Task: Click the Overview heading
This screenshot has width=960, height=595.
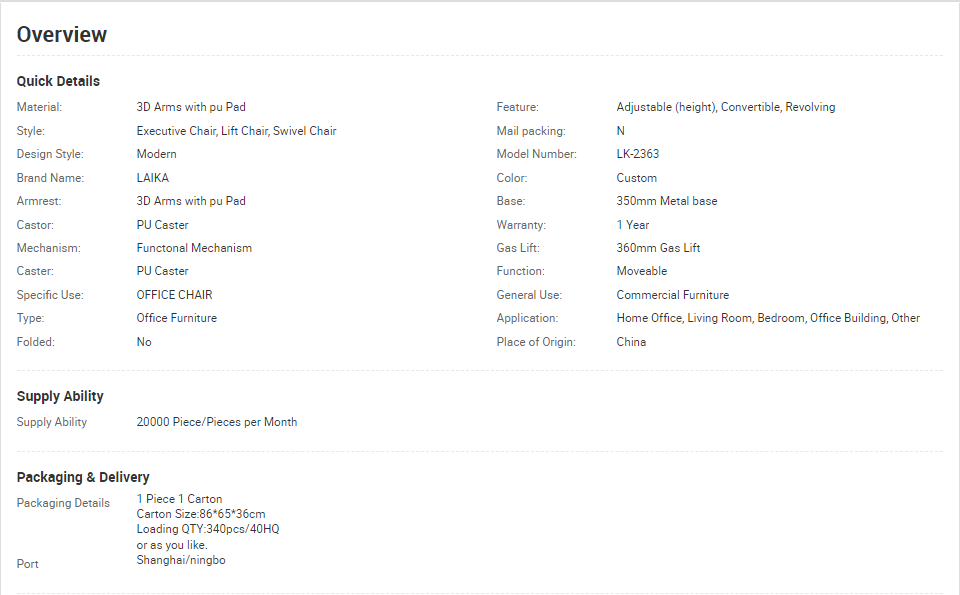Action: tap(62, 35)
